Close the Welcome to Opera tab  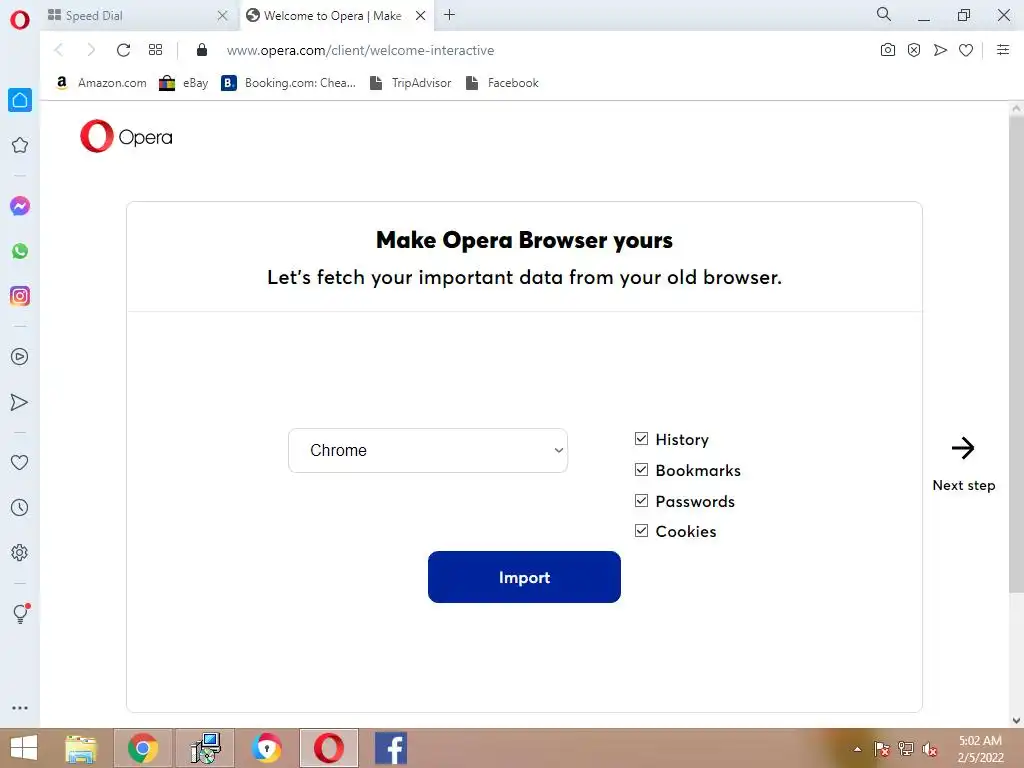point(421,16)
